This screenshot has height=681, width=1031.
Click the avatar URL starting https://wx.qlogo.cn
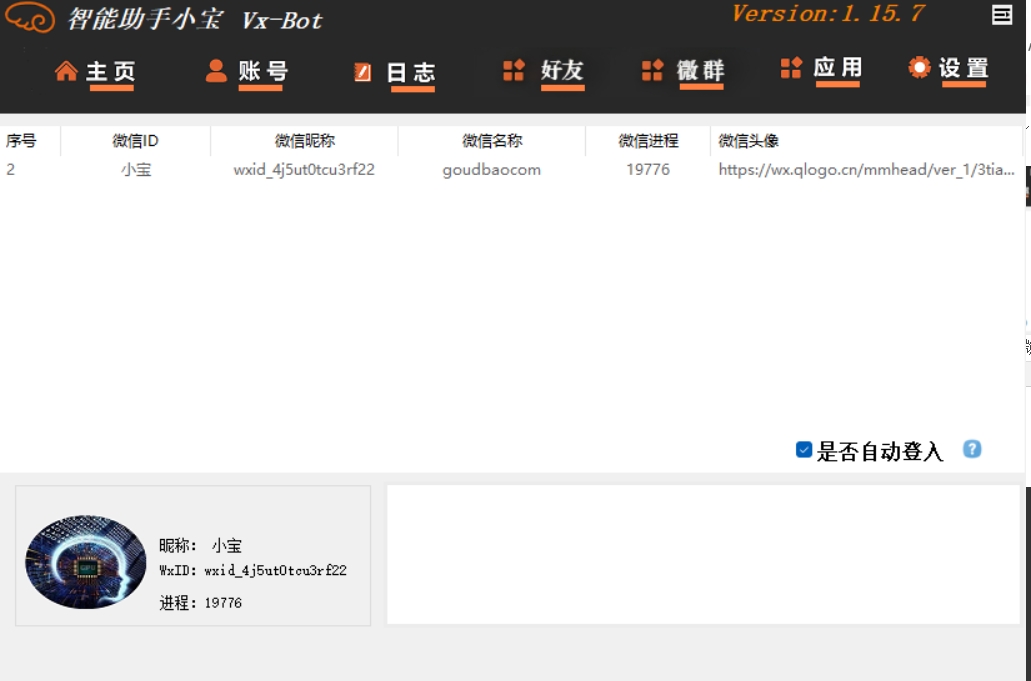tap(866, 170)
